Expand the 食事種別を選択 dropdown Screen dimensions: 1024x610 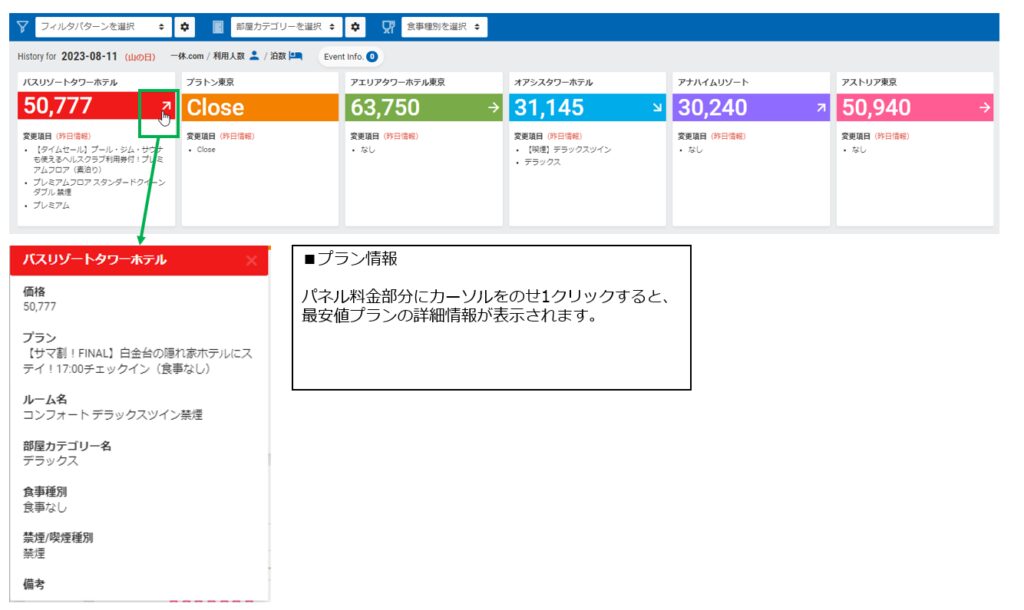[x=445, y=27]
